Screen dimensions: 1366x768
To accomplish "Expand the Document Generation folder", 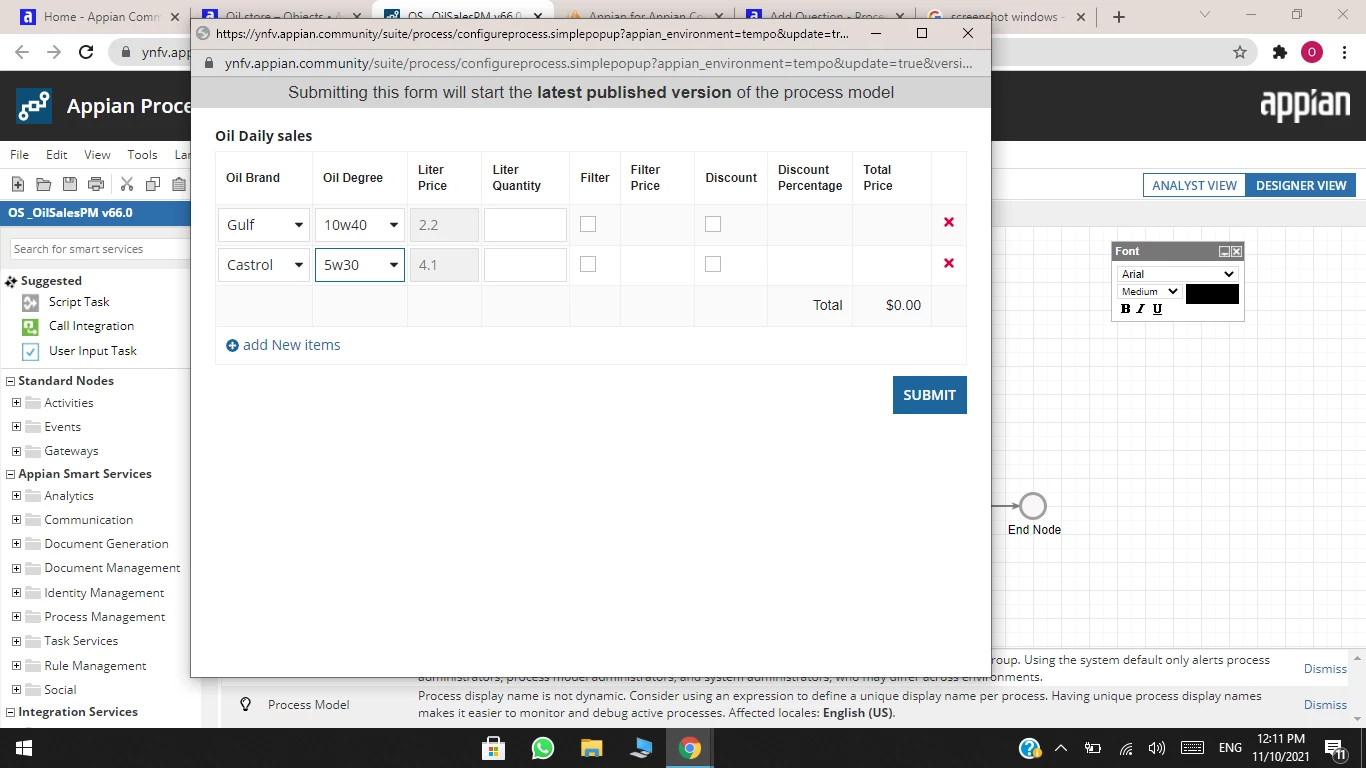I will click(x=16, y=544).
